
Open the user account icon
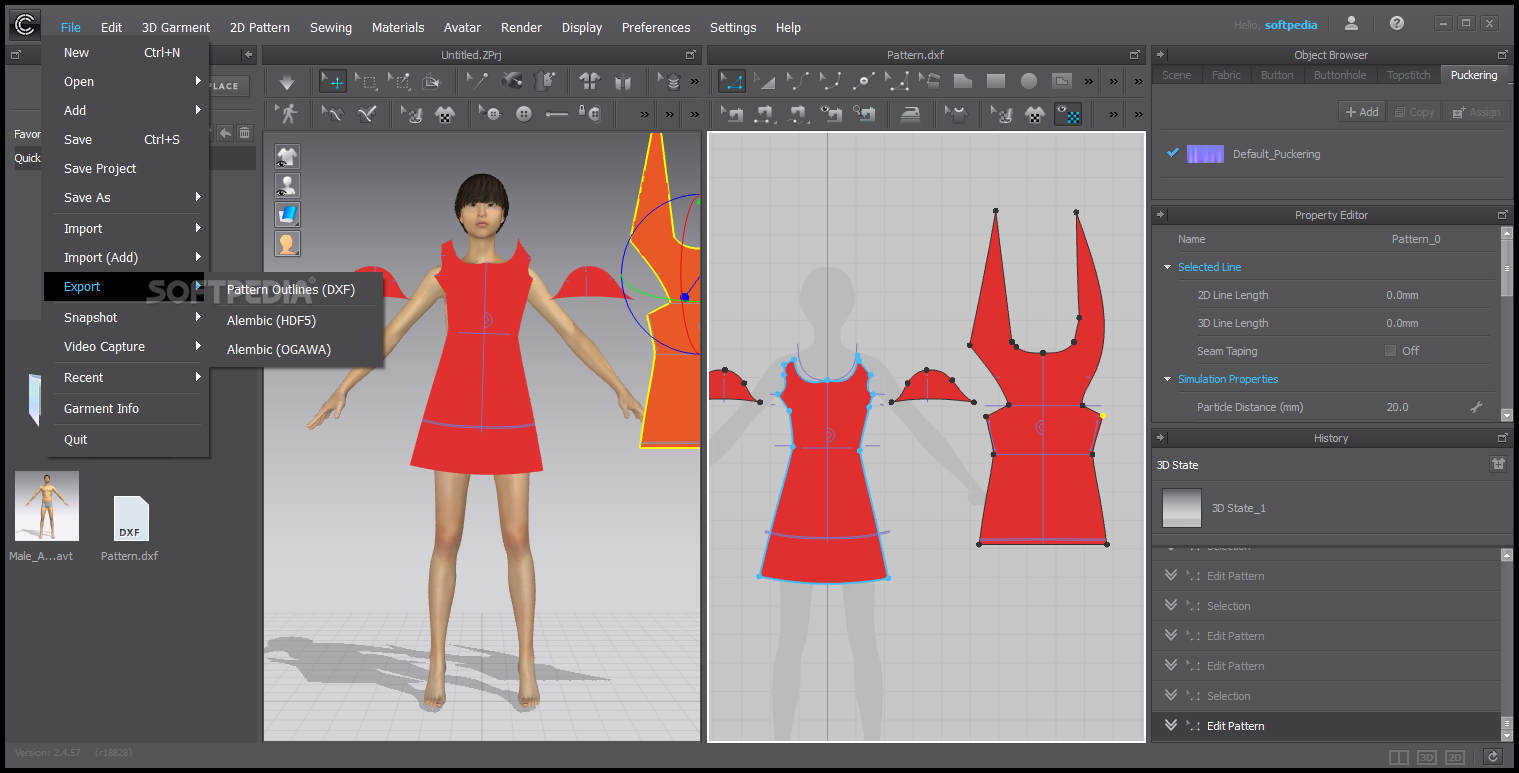tap(1351, 23)
